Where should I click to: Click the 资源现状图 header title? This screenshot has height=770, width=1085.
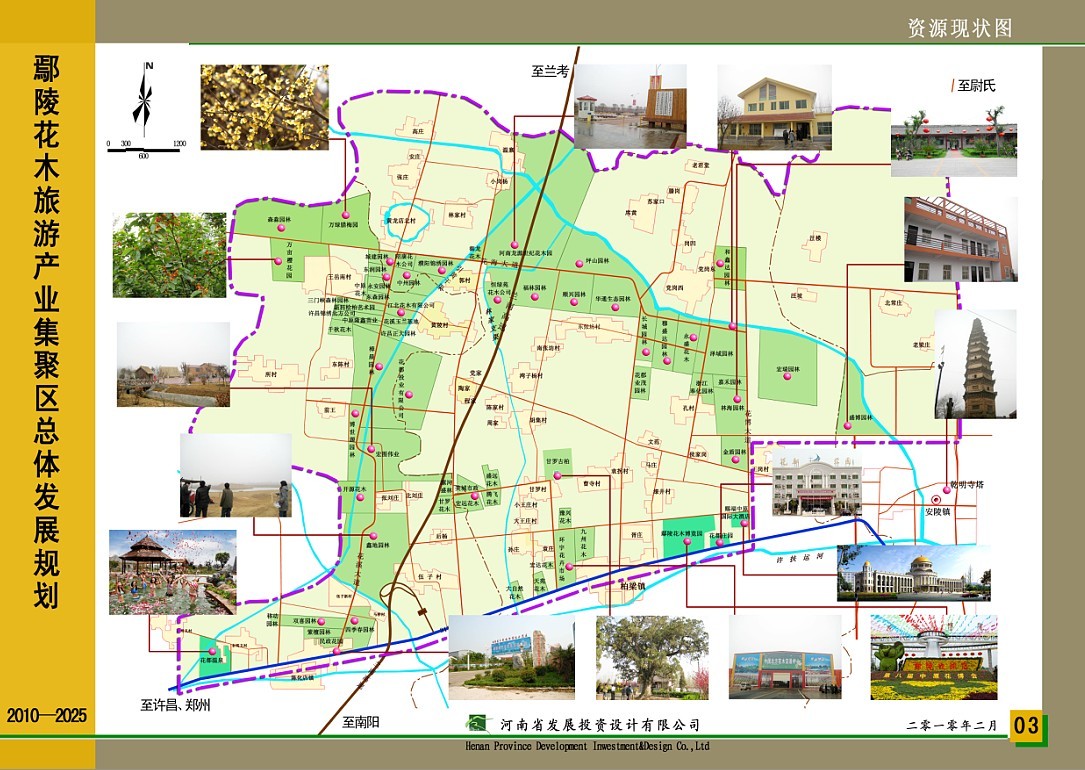click(960, 28)
